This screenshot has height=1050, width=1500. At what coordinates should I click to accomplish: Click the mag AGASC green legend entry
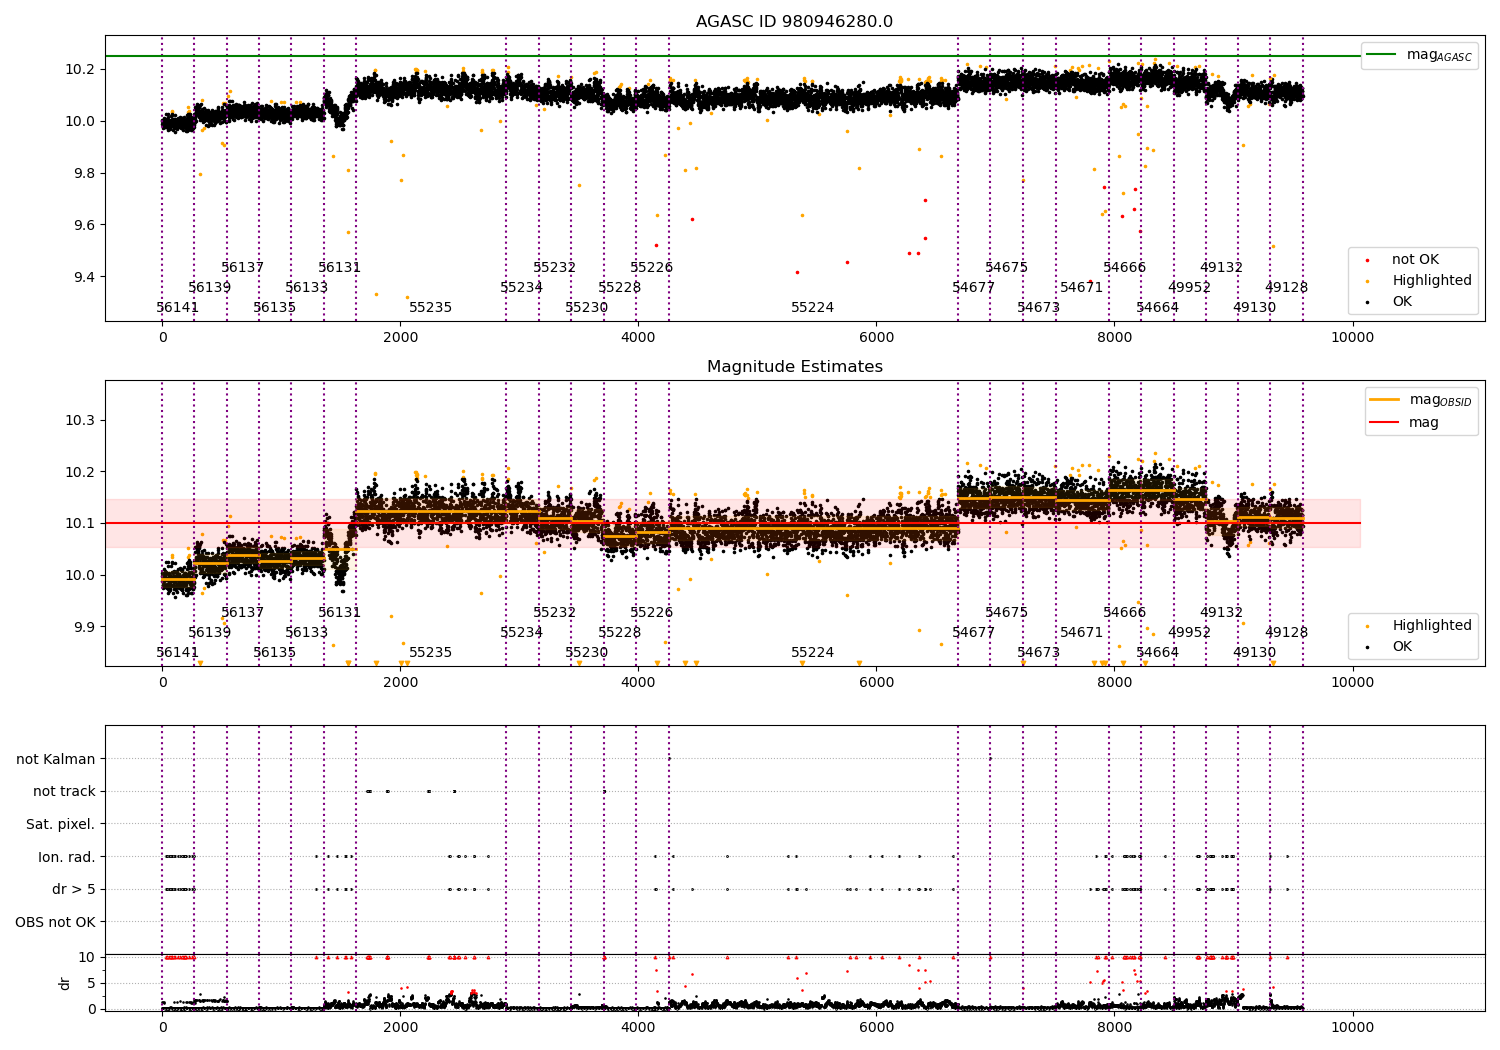1420,55
